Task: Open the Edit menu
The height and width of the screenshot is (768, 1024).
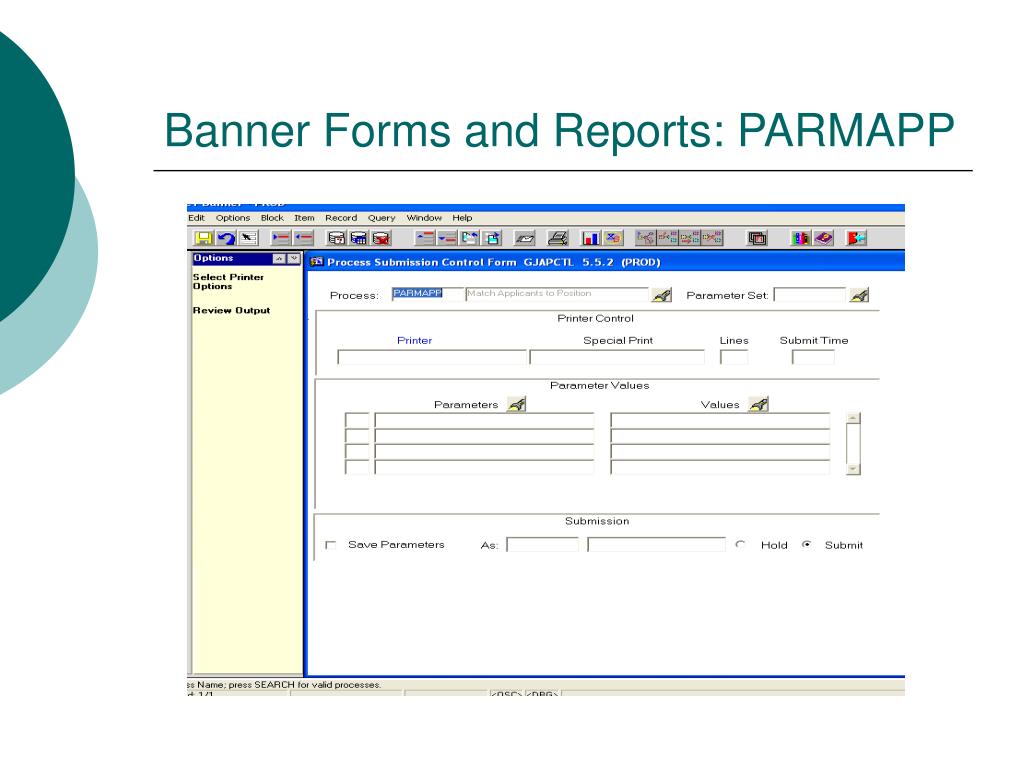Action: [x=196, y=218]
